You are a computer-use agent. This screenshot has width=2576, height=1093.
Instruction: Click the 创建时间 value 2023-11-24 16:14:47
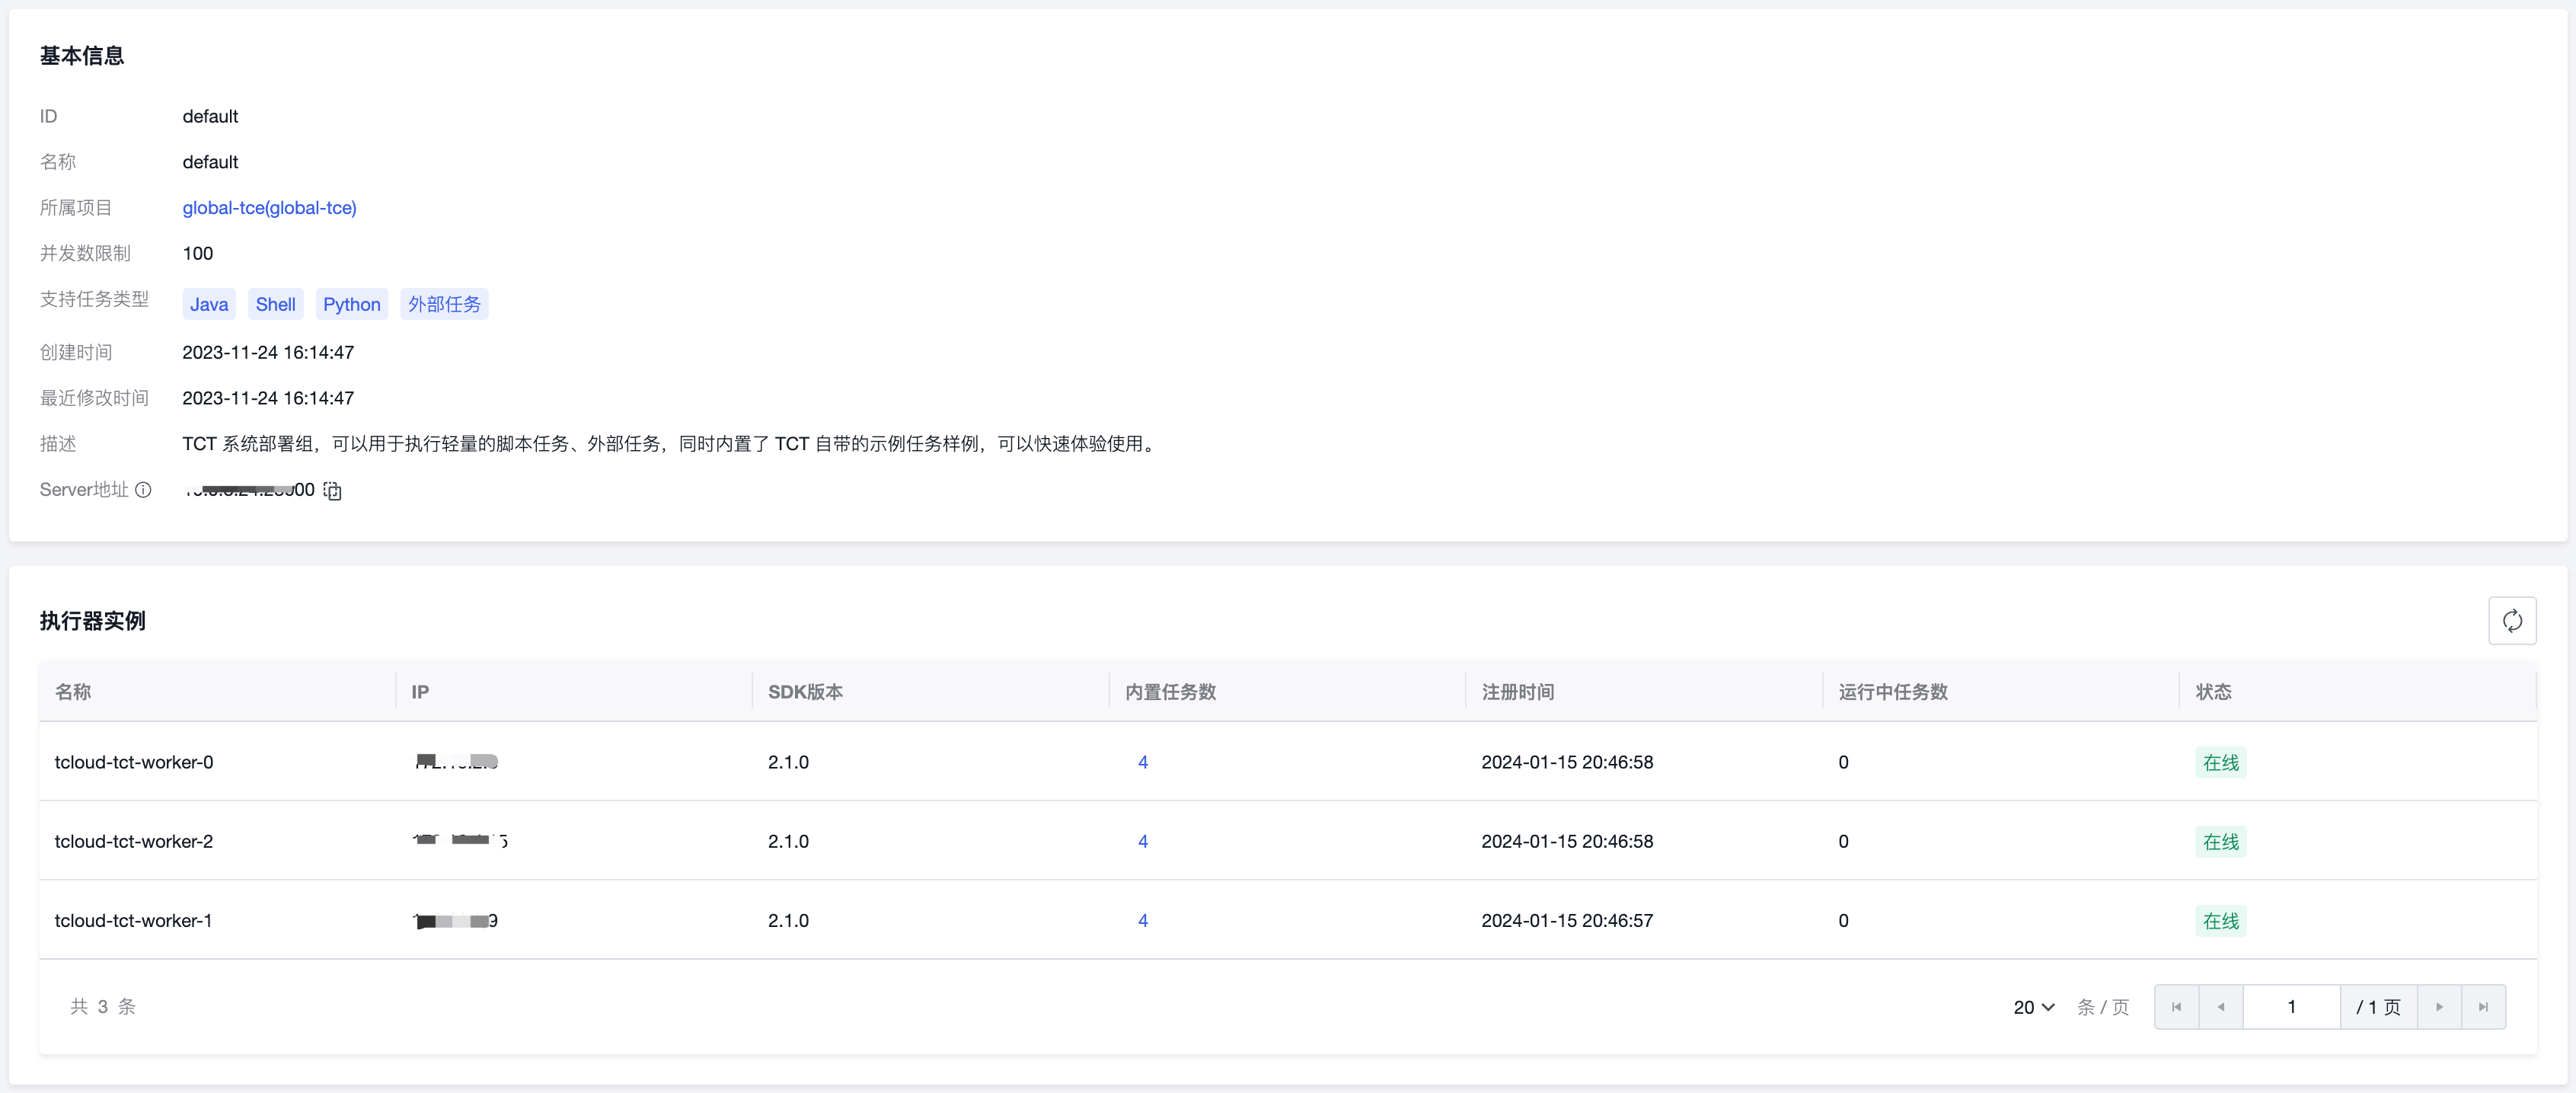point(268,352)
